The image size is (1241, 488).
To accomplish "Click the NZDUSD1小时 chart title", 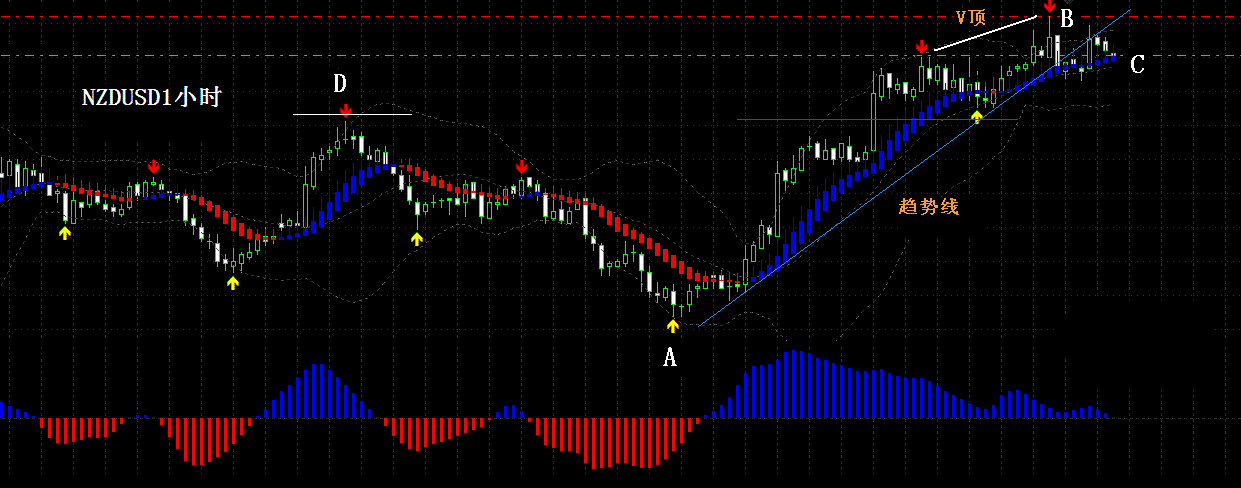I will (152, 98).
